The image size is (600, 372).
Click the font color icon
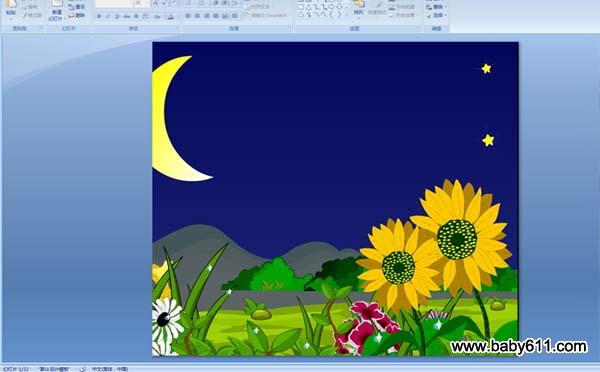point(171,16)
